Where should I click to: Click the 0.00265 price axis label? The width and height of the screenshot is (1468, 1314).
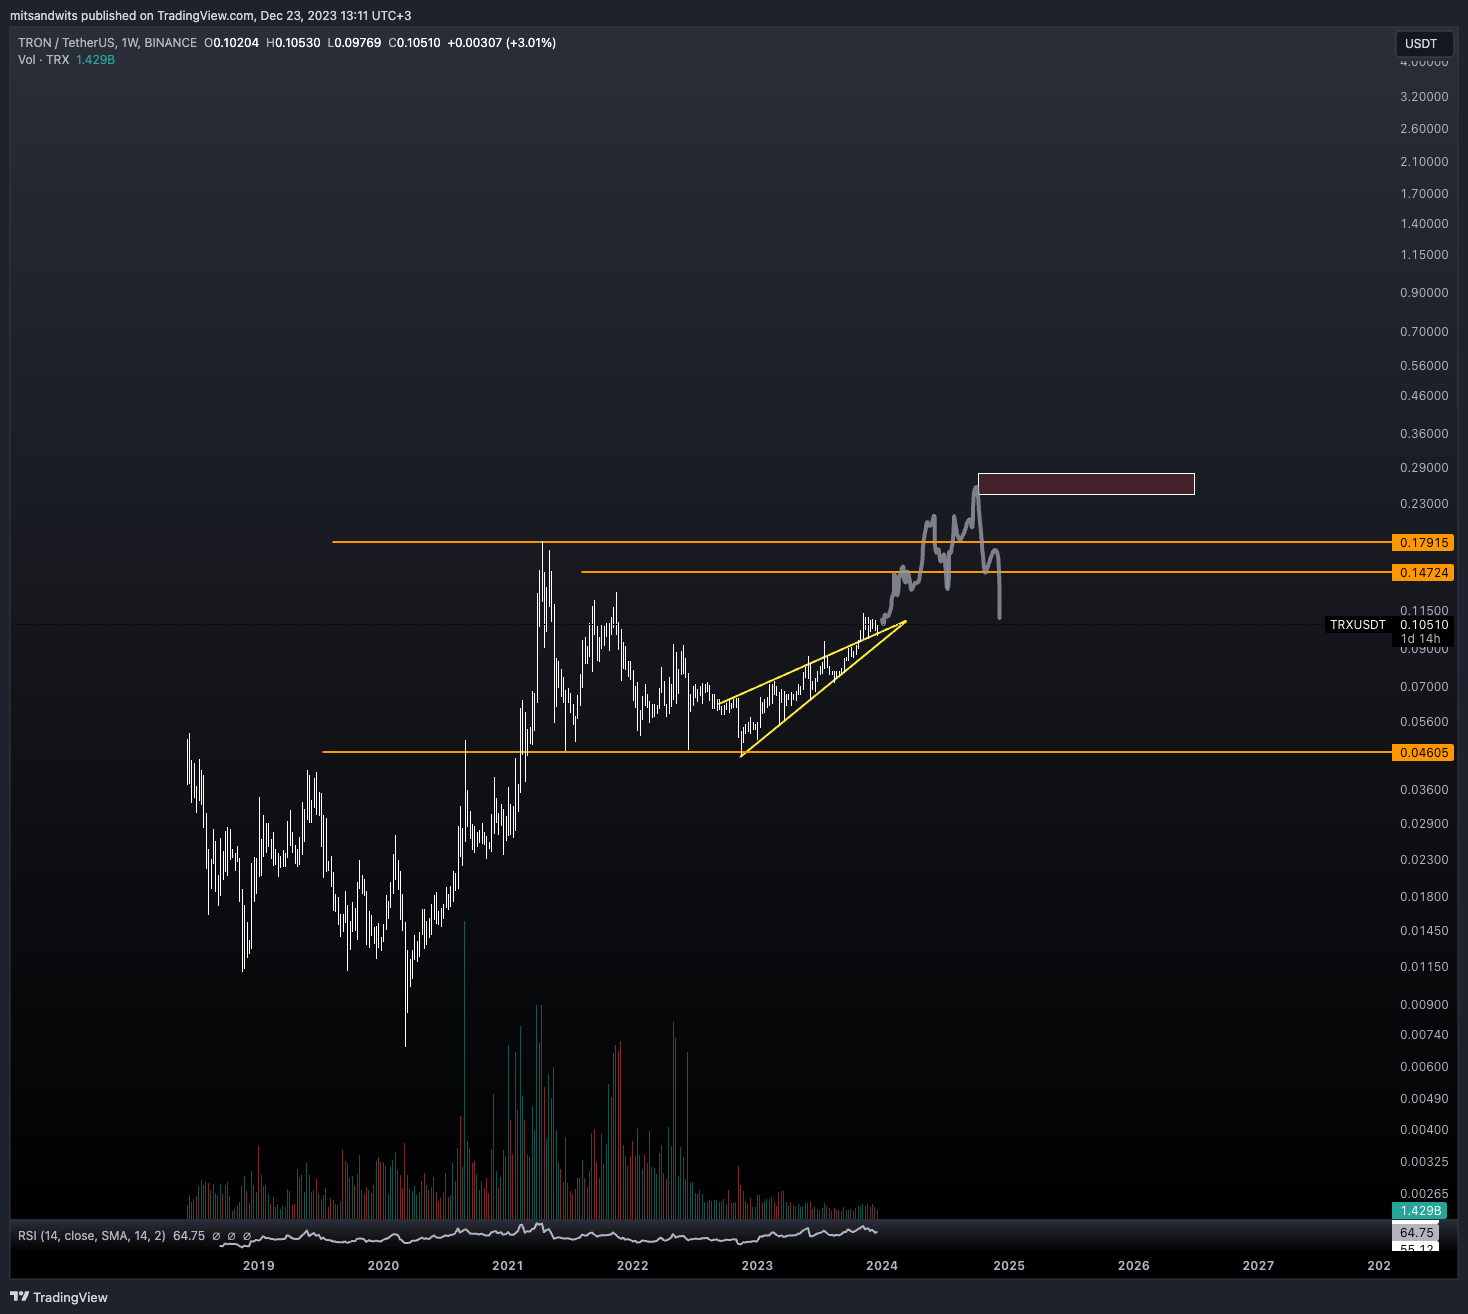1424,1194
